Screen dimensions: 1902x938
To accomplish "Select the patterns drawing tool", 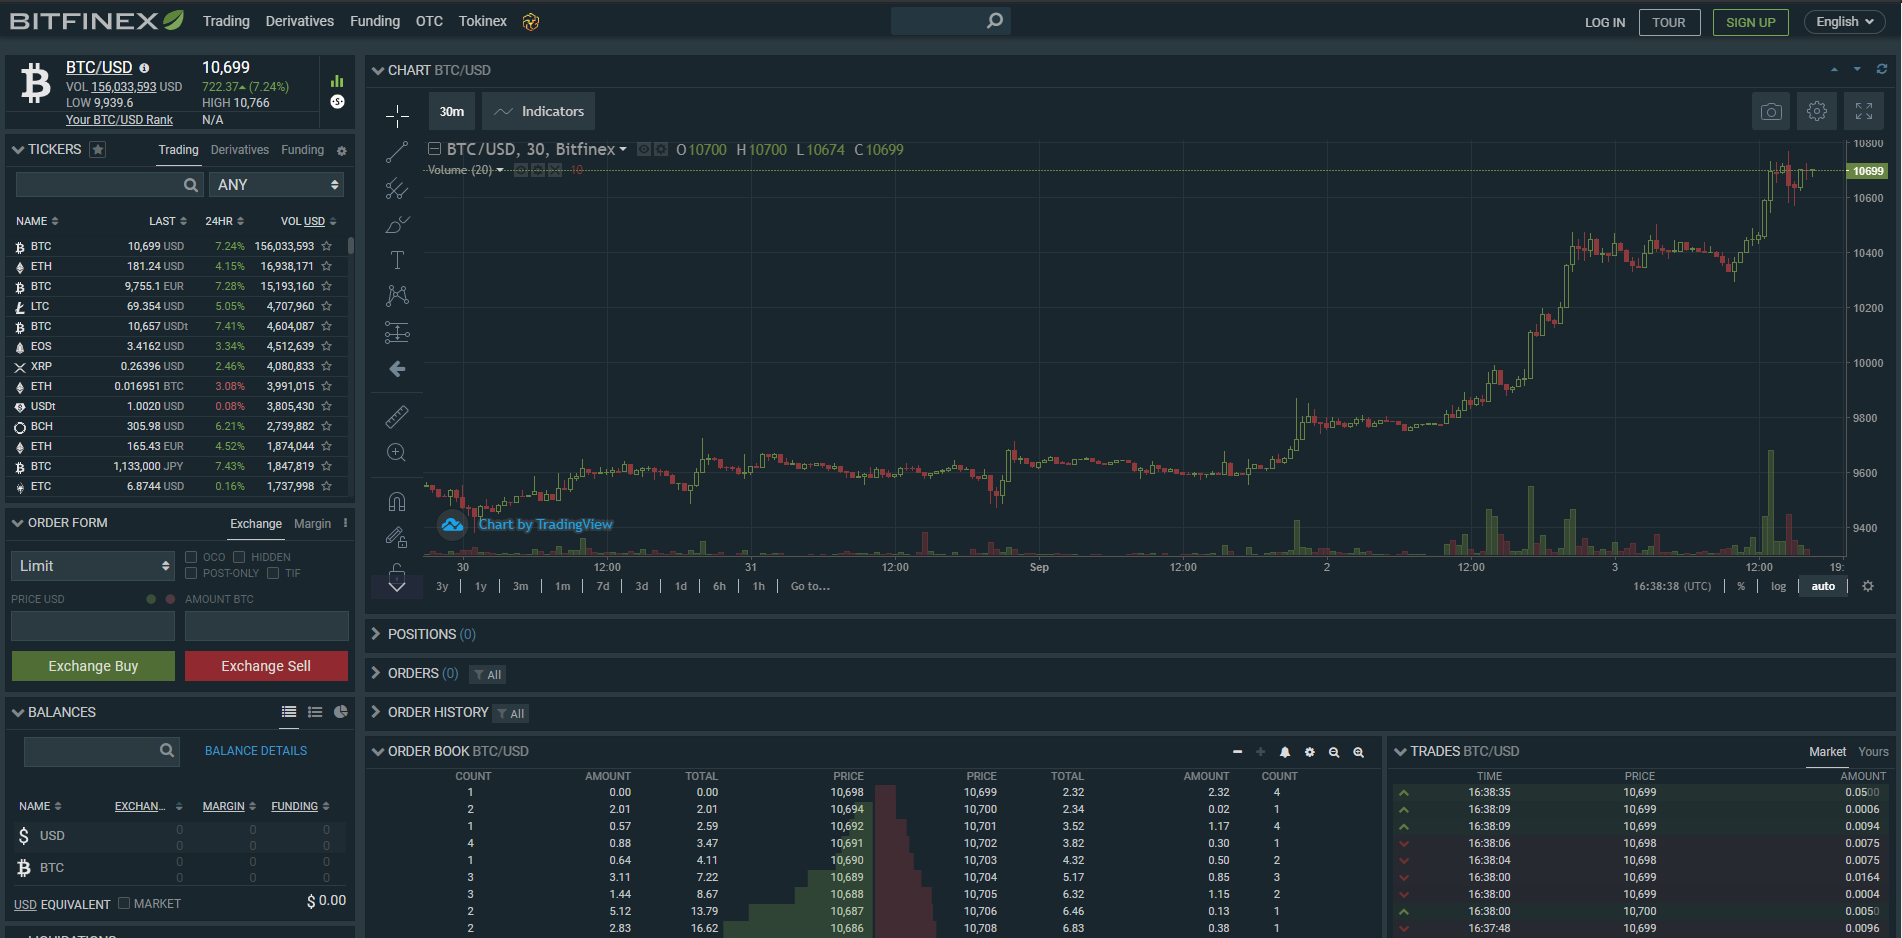I will pos(397,295).
